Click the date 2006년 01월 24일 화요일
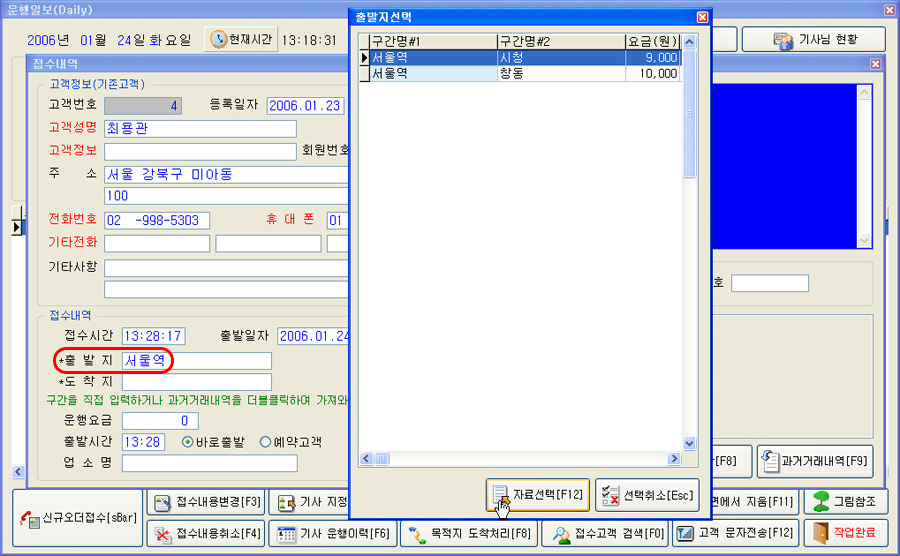This screenshot has height=556, width=900. click(x=109, y=40)
